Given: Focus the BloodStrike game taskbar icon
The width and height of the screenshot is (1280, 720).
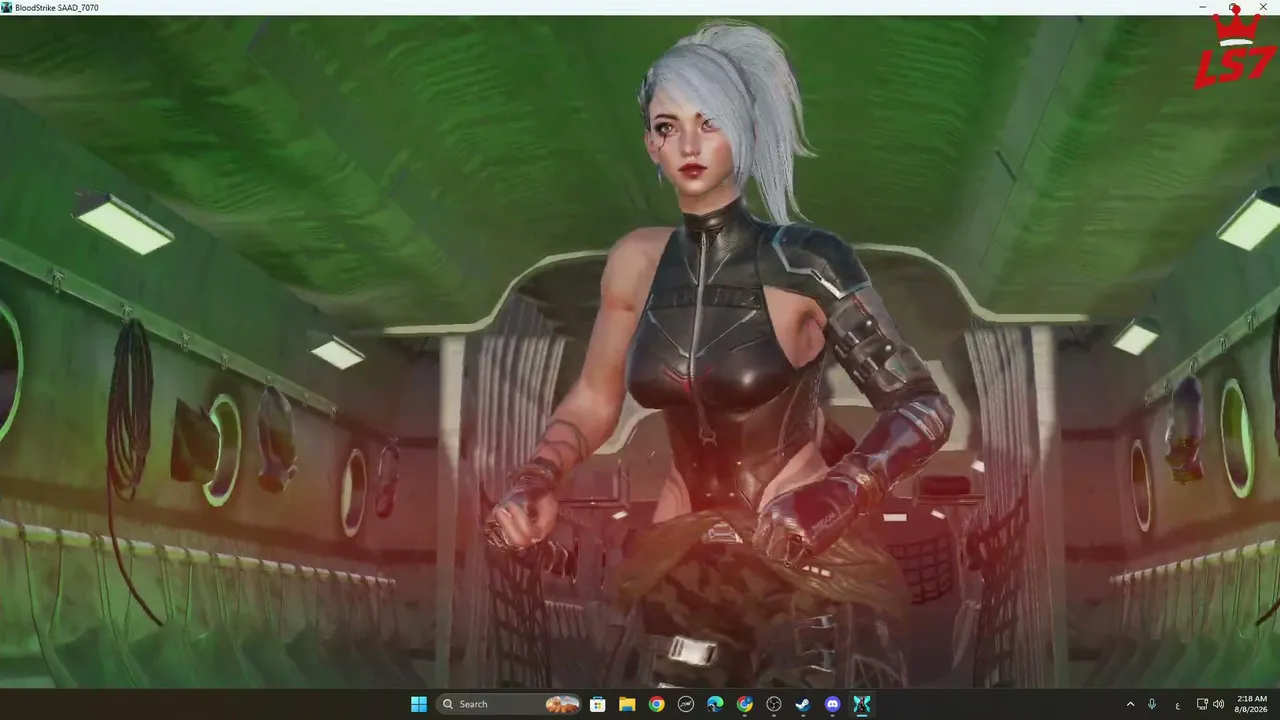Looking at the screenshot, I should 862,704.
